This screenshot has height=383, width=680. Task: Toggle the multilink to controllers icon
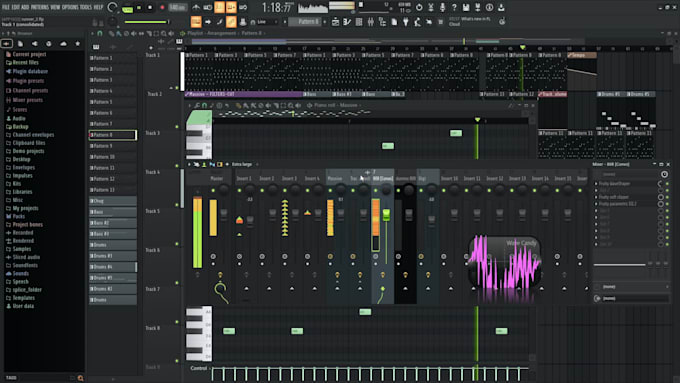pos(243,22)
